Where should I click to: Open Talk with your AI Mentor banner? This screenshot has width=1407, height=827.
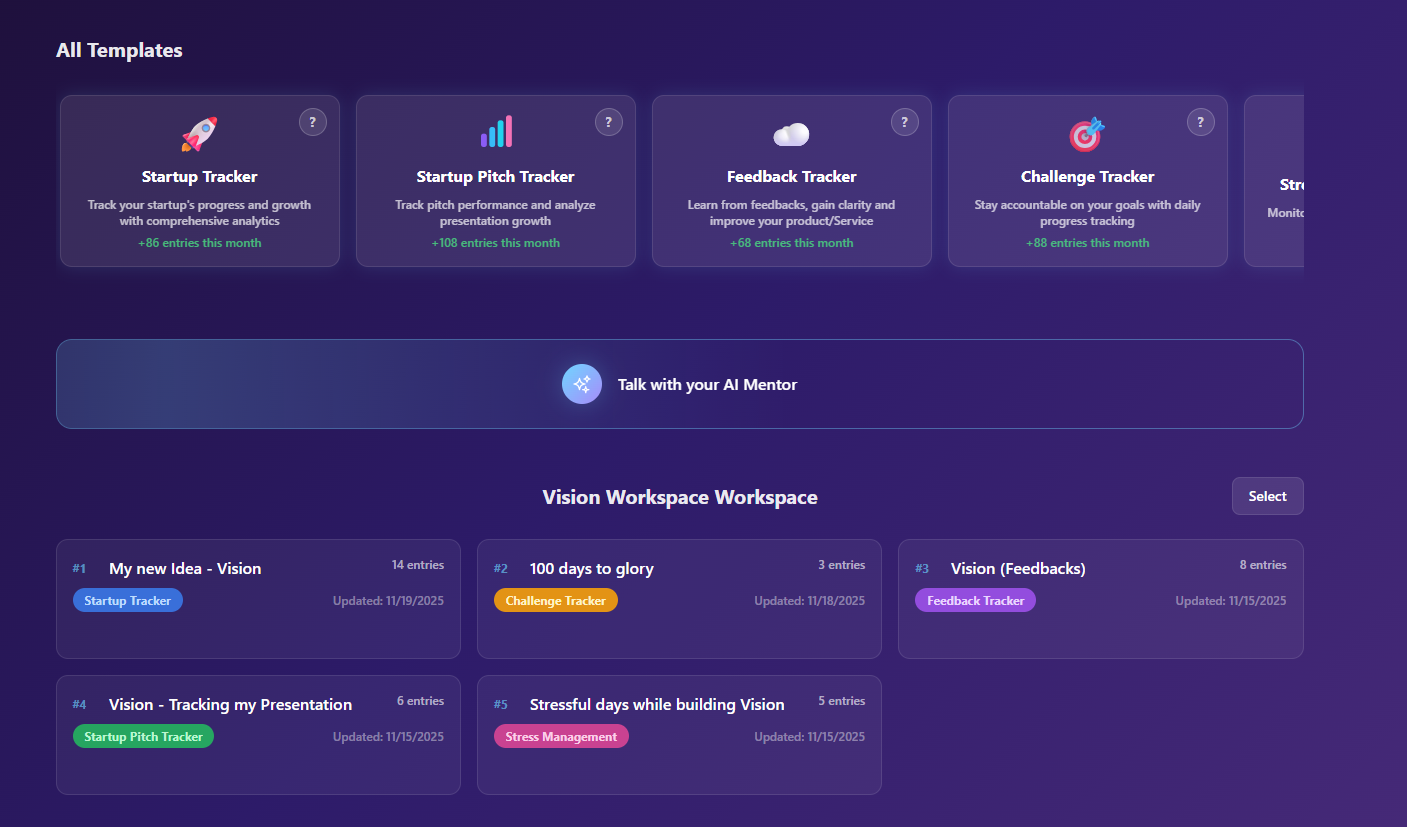[x=707, y=385]
